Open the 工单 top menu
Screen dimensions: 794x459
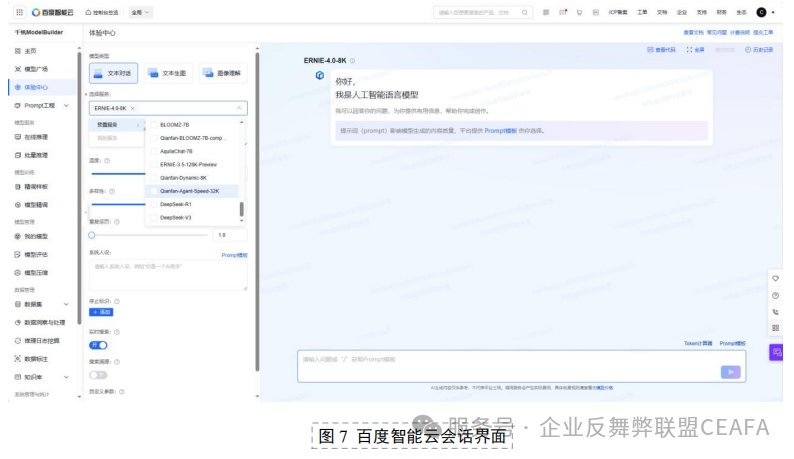pos(642,12)
